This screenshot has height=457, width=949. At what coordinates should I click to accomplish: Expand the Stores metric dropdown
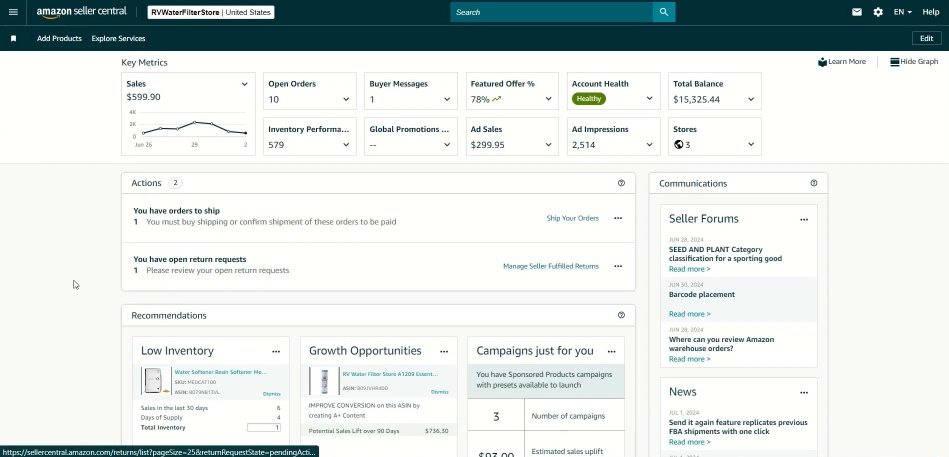pos(751,145)
